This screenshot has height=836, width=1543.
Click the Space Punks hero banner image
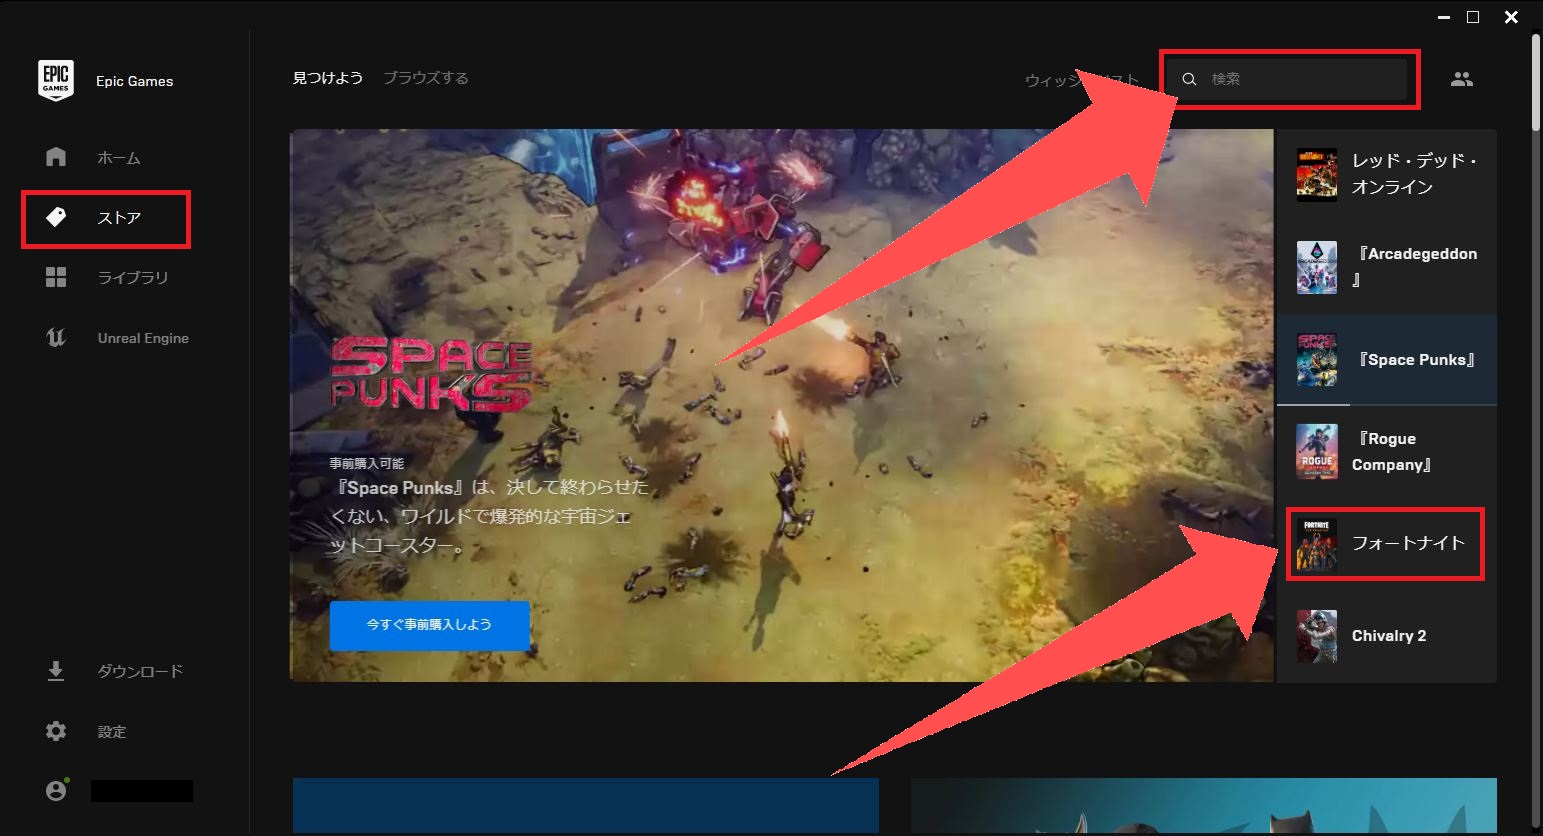(782, 405)
